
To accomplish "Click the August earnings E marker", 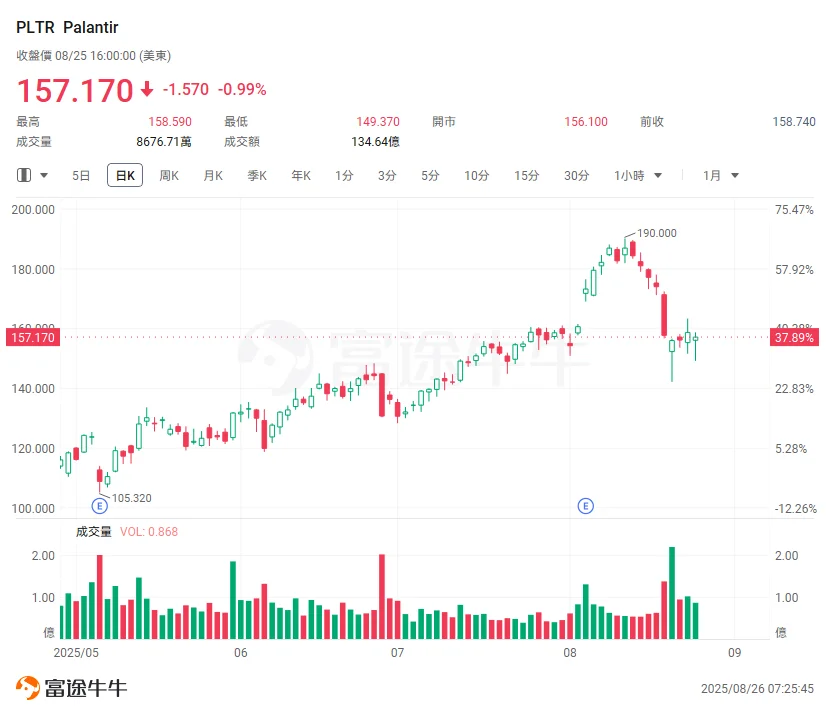I will coord(585,506).
